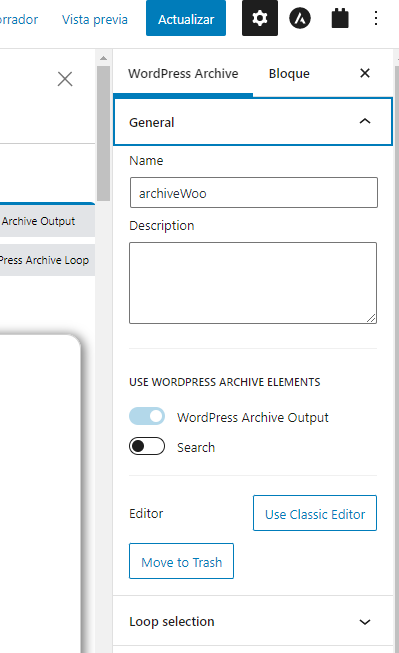Collapse the General section

pos(253,122)
